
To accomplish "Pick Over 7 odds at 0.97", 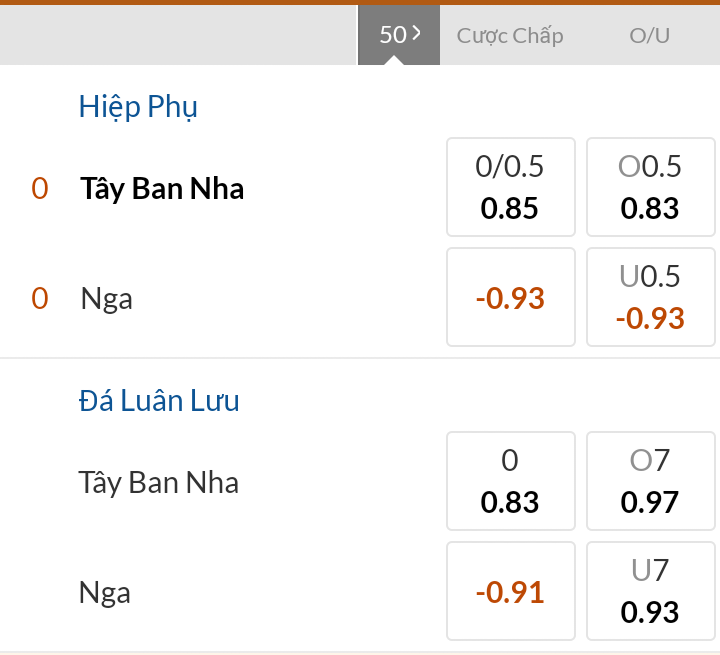I will tap(650, 481).
